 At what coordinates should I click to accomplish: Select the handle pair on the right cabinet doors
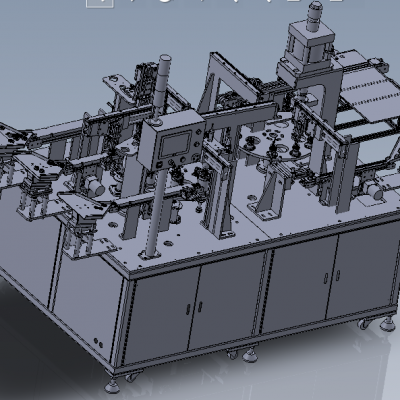332,277
